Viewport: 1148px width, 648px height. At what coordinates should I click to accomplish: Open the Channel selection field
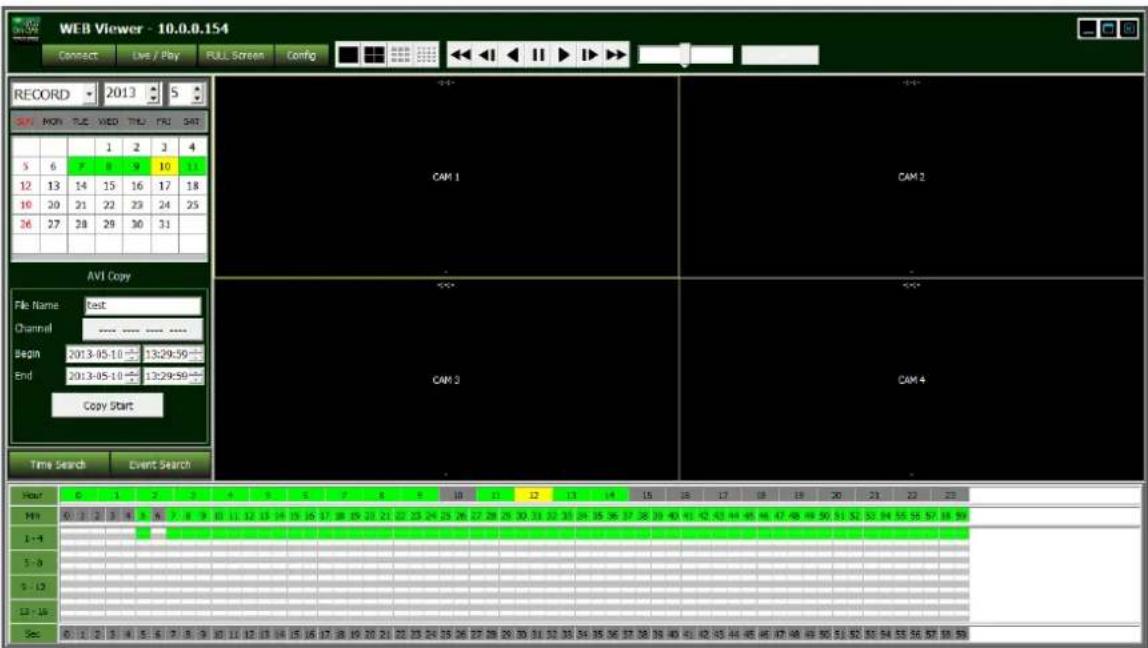142,329
